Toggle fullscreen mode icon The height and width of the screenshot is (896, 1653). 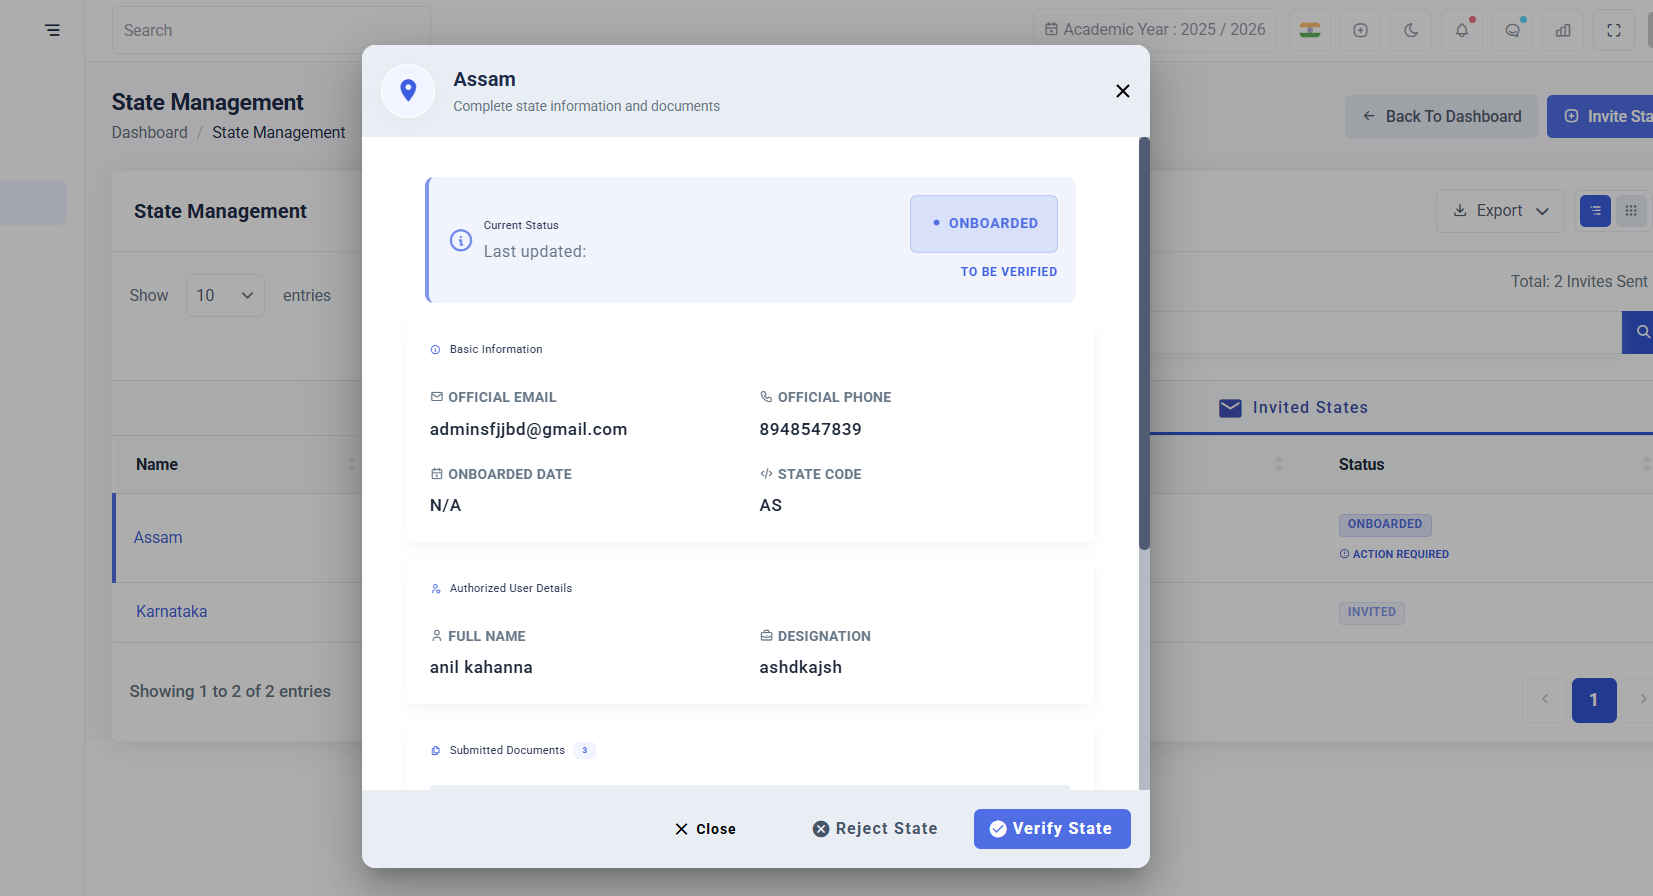pyautogui.click(x=1614, y=30)
